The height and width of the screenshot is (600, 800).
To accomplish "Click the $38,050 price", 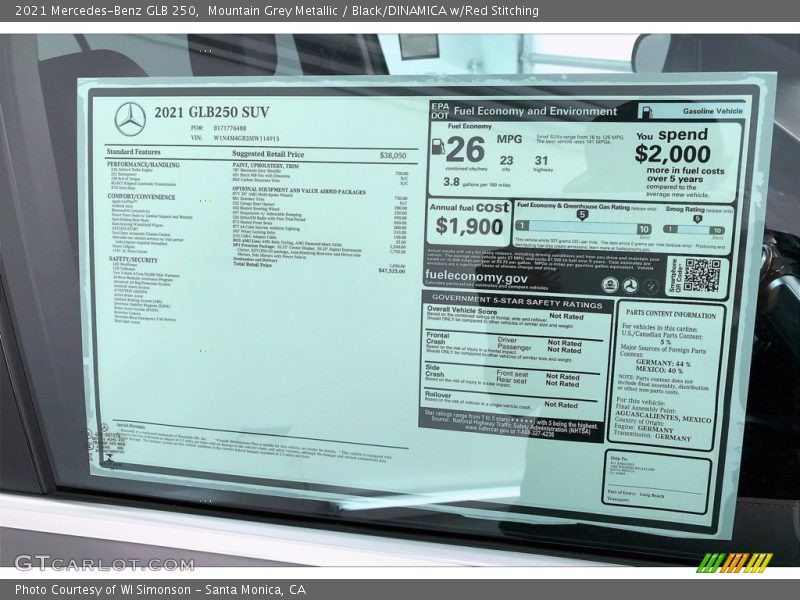I will 393,155.
